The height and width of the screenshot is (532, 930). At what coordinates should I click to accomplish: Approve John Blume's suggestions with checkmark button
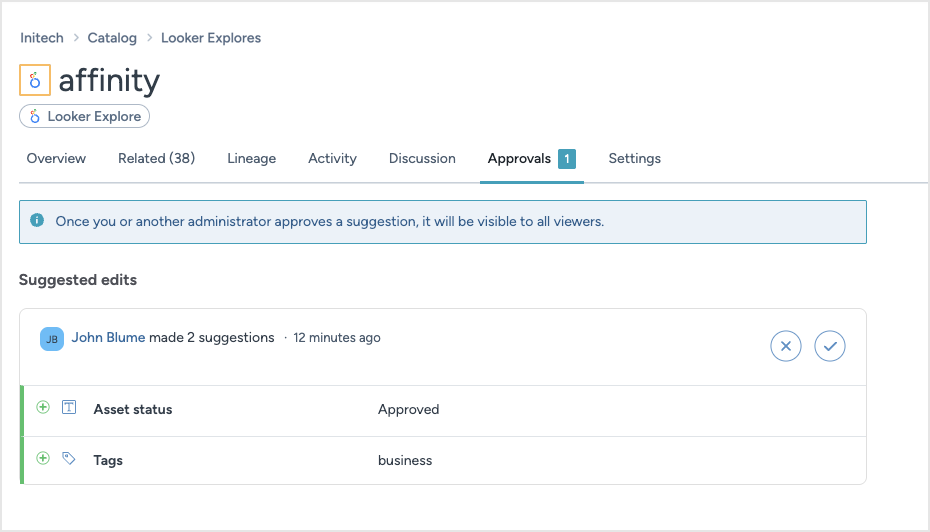point(830,346)
